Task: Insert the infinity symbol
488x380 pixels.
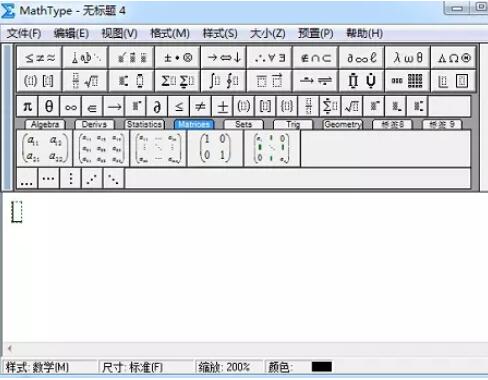Action: click(71, 107)
